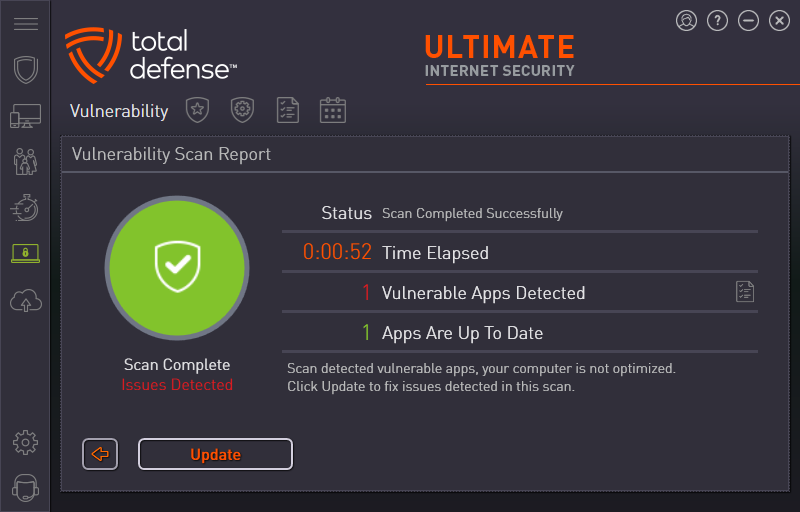View the vulnerable apps details list icon
Image resolution: width=800 pixels, height=512 pixels.
(745, 292)
